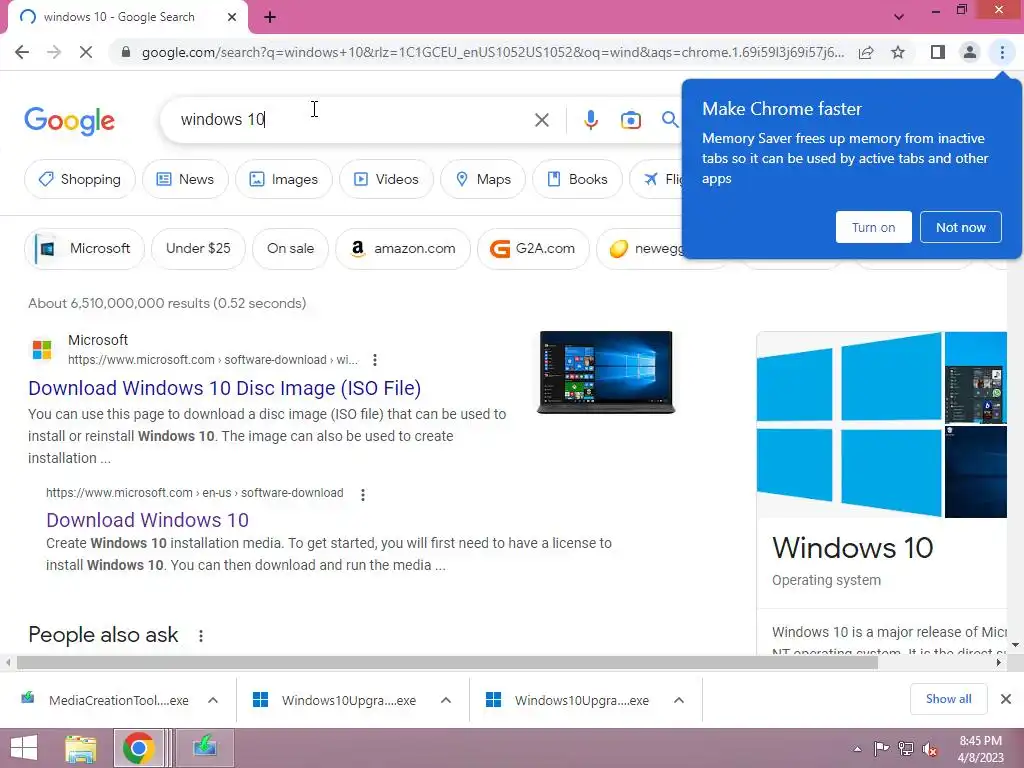This screenshot has height=768, width=1024.
Task: Stop loading the page
Action: (86, 52)
